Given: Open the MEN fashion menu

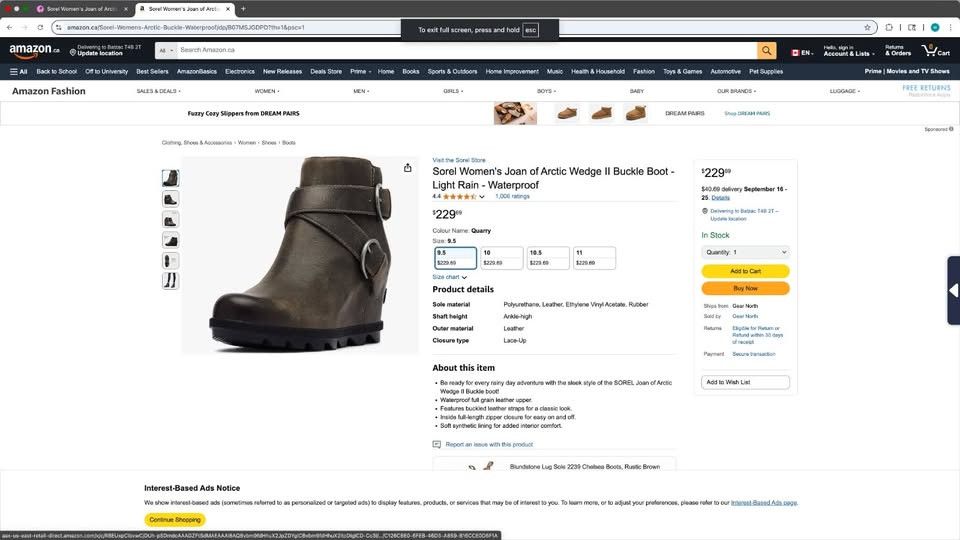Looking at the screenshot, I should tap(361, 91).
